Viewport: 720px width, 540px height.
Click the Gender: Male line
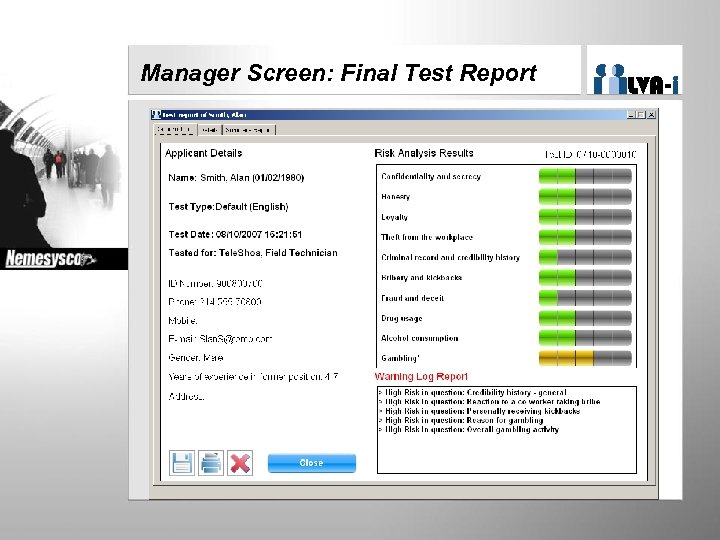(196, 358)
